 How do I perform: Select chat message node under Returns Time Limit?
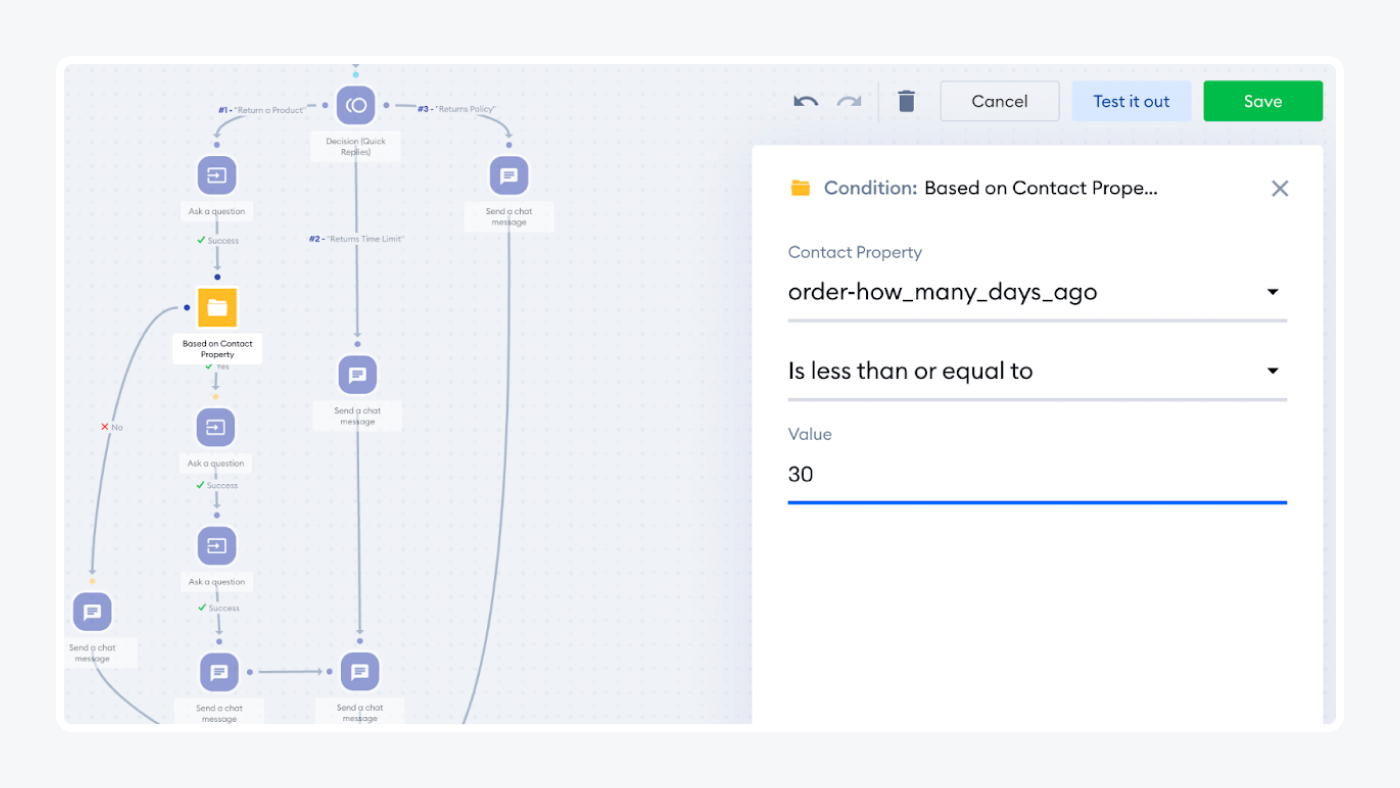[x=357, y=376]
